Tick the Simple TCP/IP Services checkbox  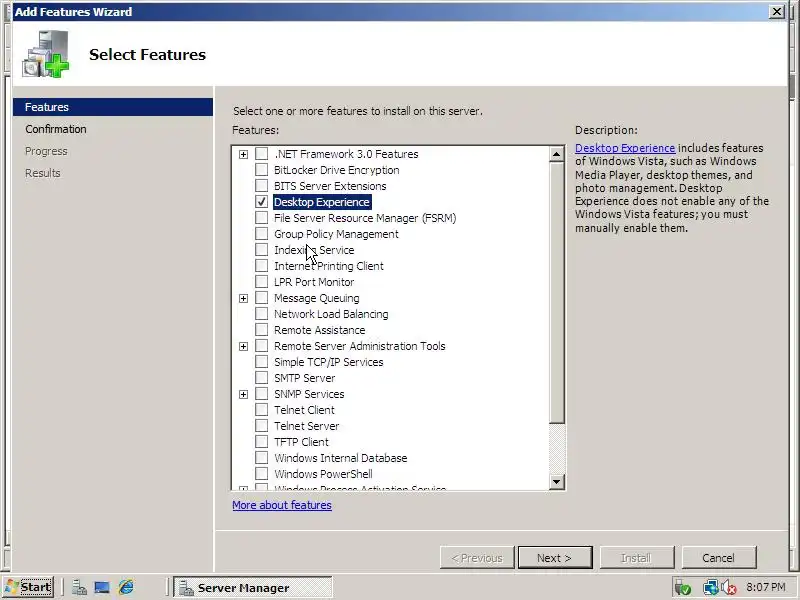261,362
